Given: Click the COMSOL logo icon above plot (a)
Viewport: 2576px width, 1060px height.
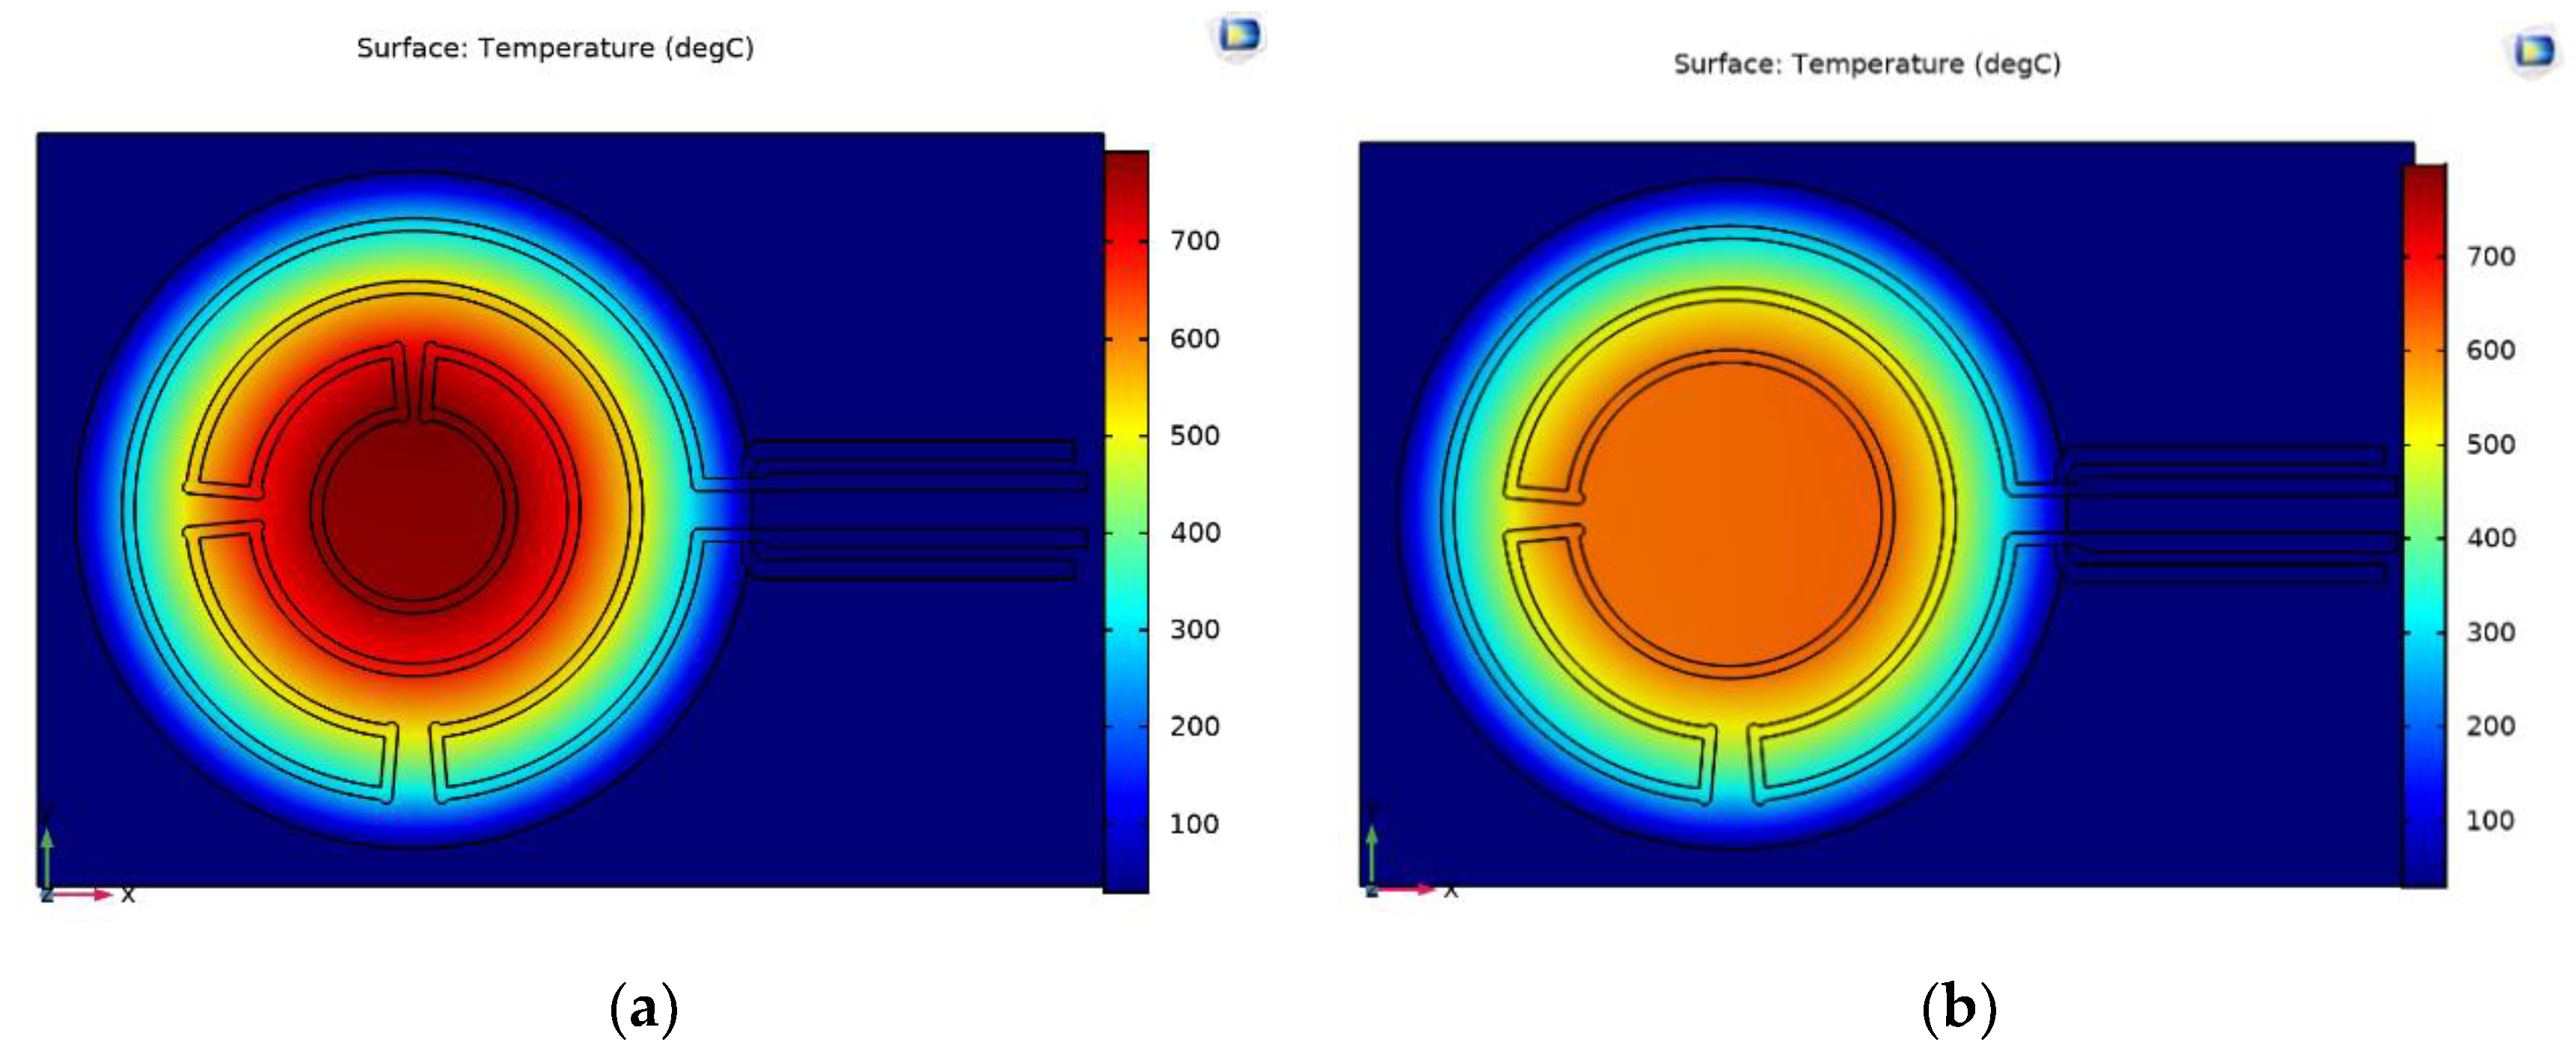Looking at the screenshot, I should (1239, 36).
